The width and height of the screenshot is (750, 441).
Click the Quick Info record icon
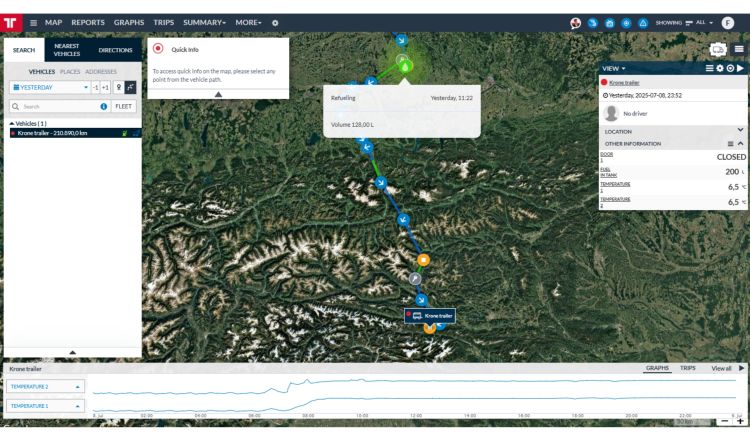(x=158, y=49)
